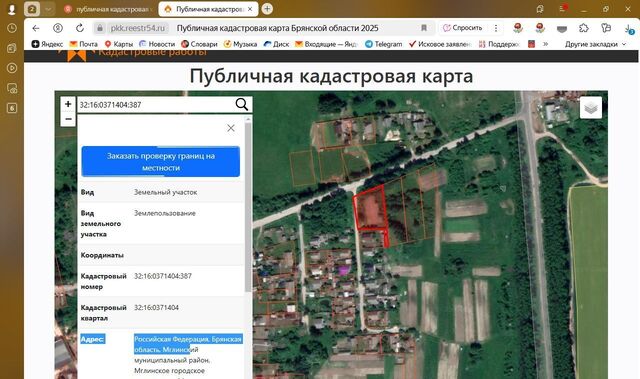Open the extensions puzzle icon
640x379 pixels.
(x=584, y=28)
